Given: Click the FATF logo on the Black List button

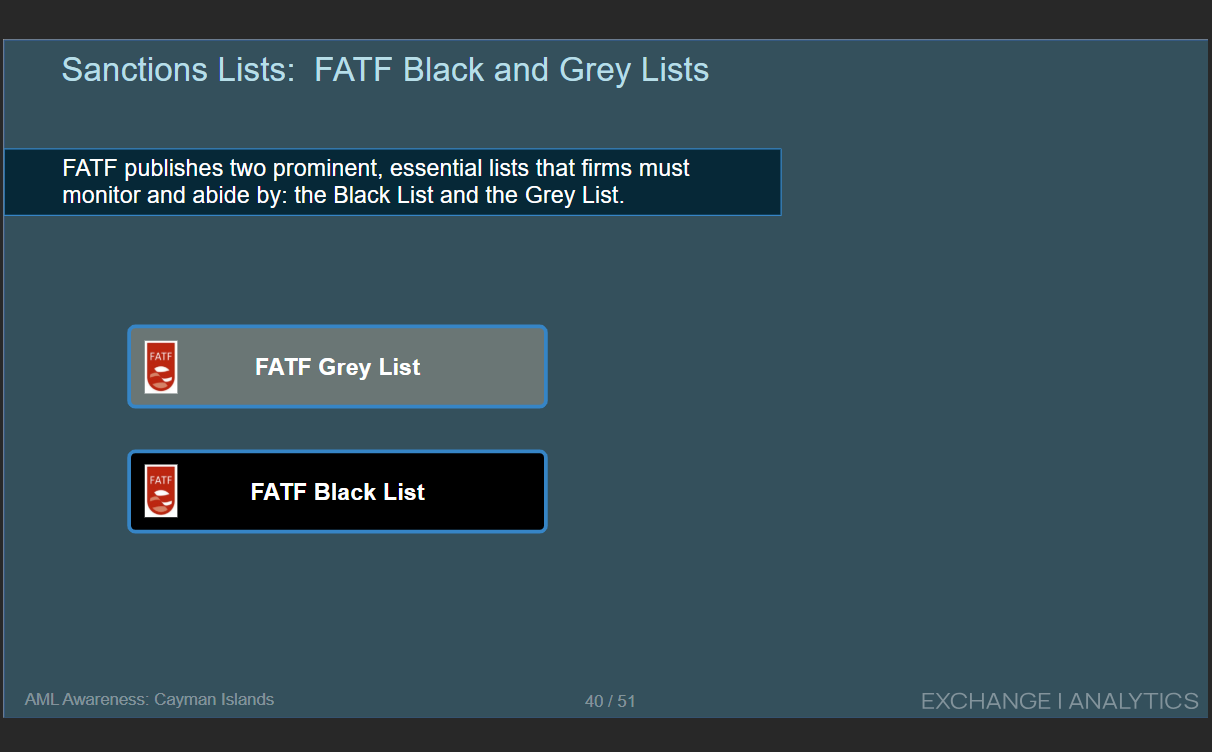Looking at the screenshot, I should point(161,491).
